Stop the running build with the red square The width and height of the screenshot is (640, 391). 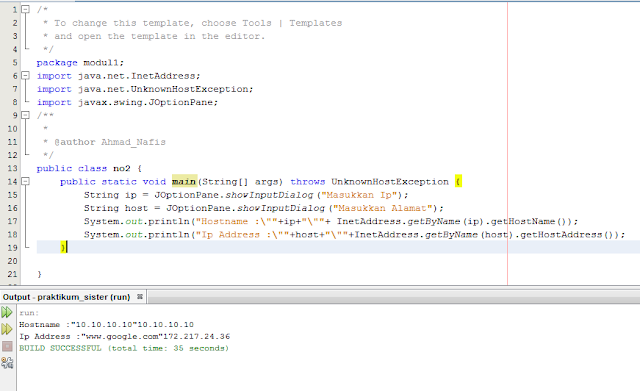coord(7,347)
